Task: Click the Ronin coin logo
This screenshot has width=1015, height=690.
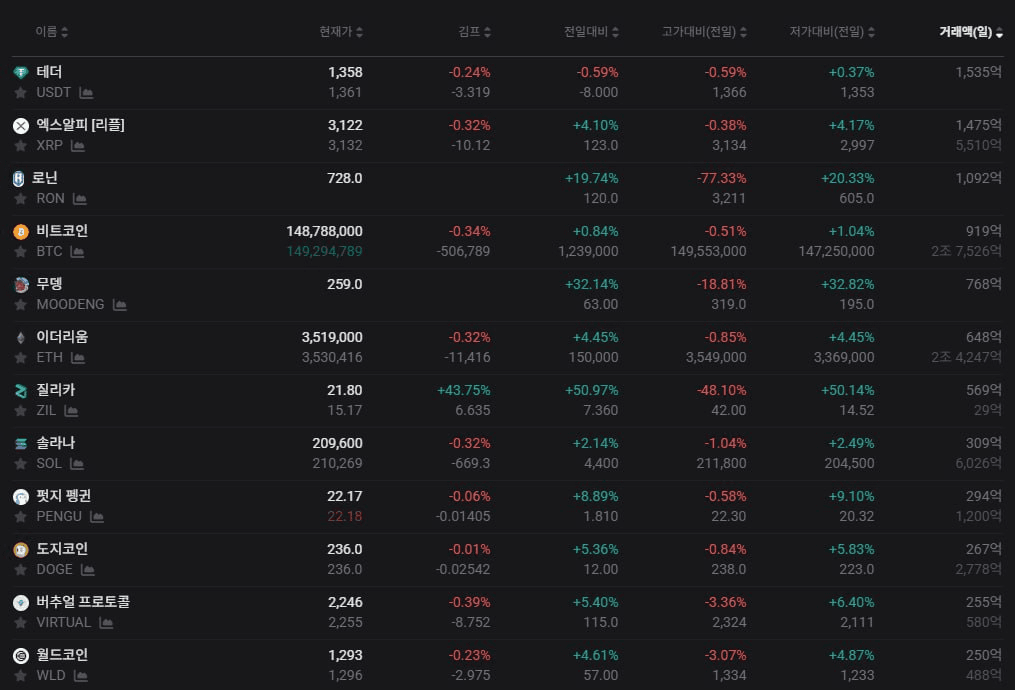Action: (19, 179)
